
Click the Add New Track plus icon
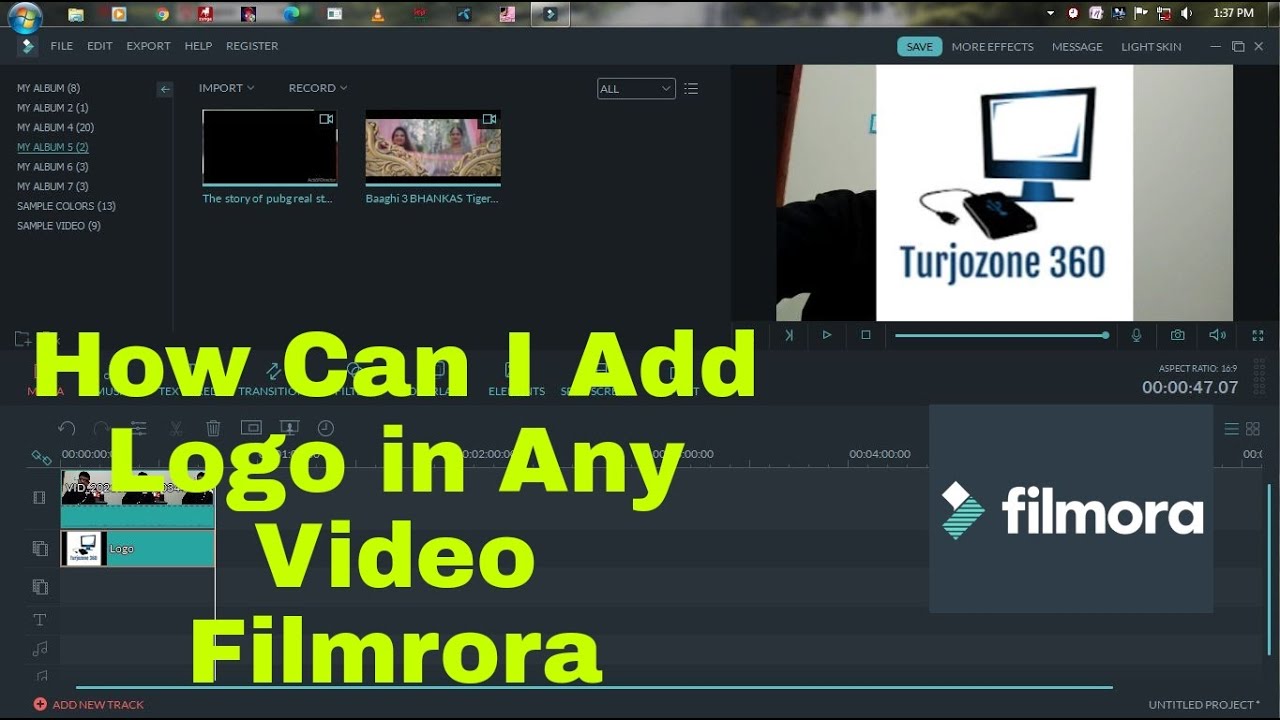pyautogui.click(x=40, y=704)
